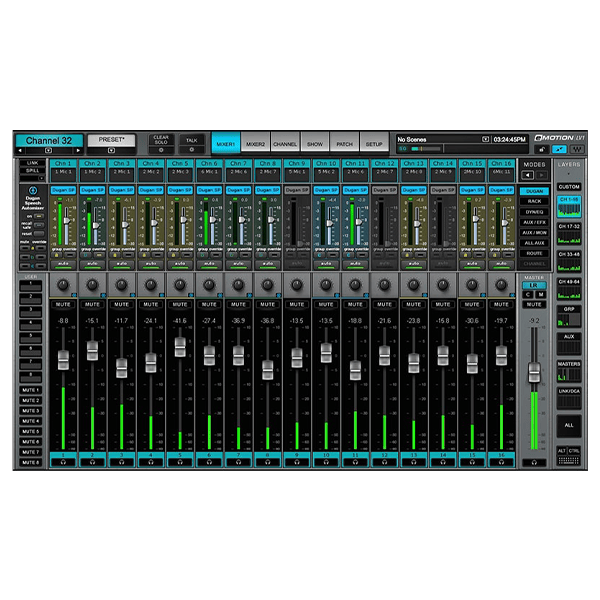Open the Waves W logo button
This screenshot has width=600, height=600.
[577, 149]
